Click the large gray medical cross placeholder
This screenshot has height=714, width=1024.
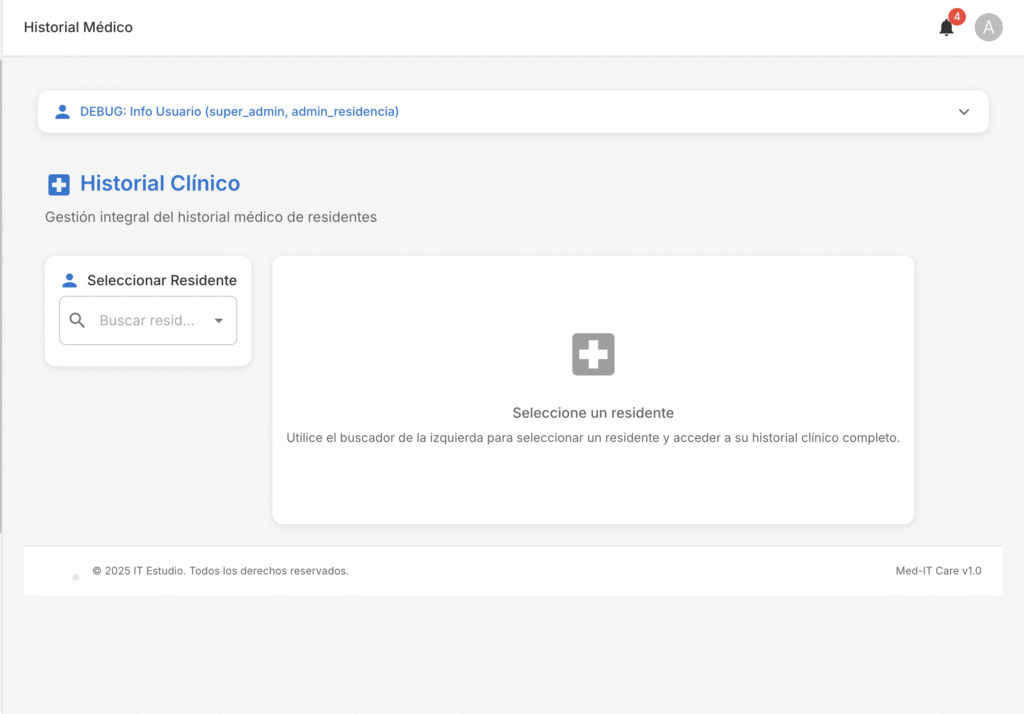coord(593,354)
